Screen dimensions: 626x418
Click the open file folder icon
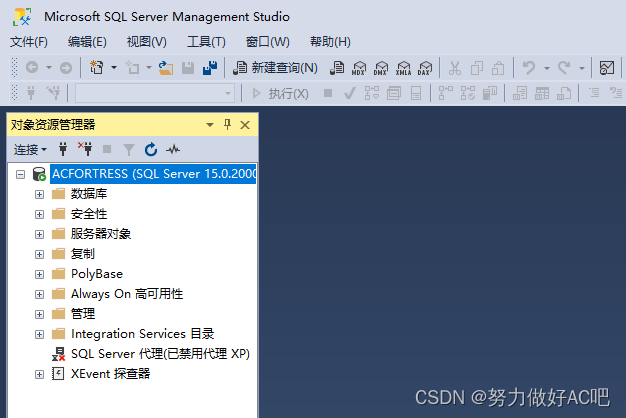point(166,68)
